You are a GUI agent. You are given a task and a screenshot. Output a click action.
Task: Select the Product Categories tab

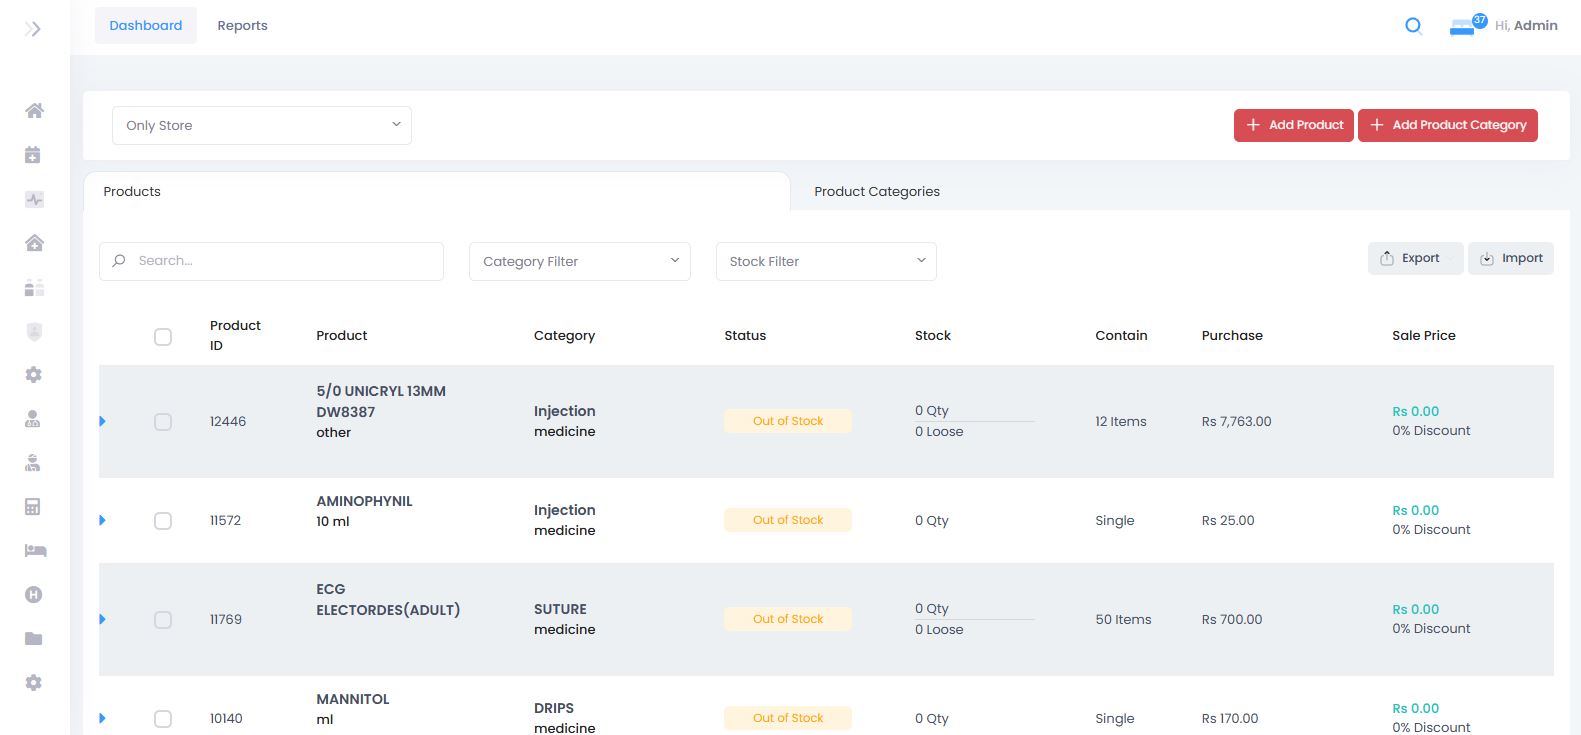click(x=877, y=191)
